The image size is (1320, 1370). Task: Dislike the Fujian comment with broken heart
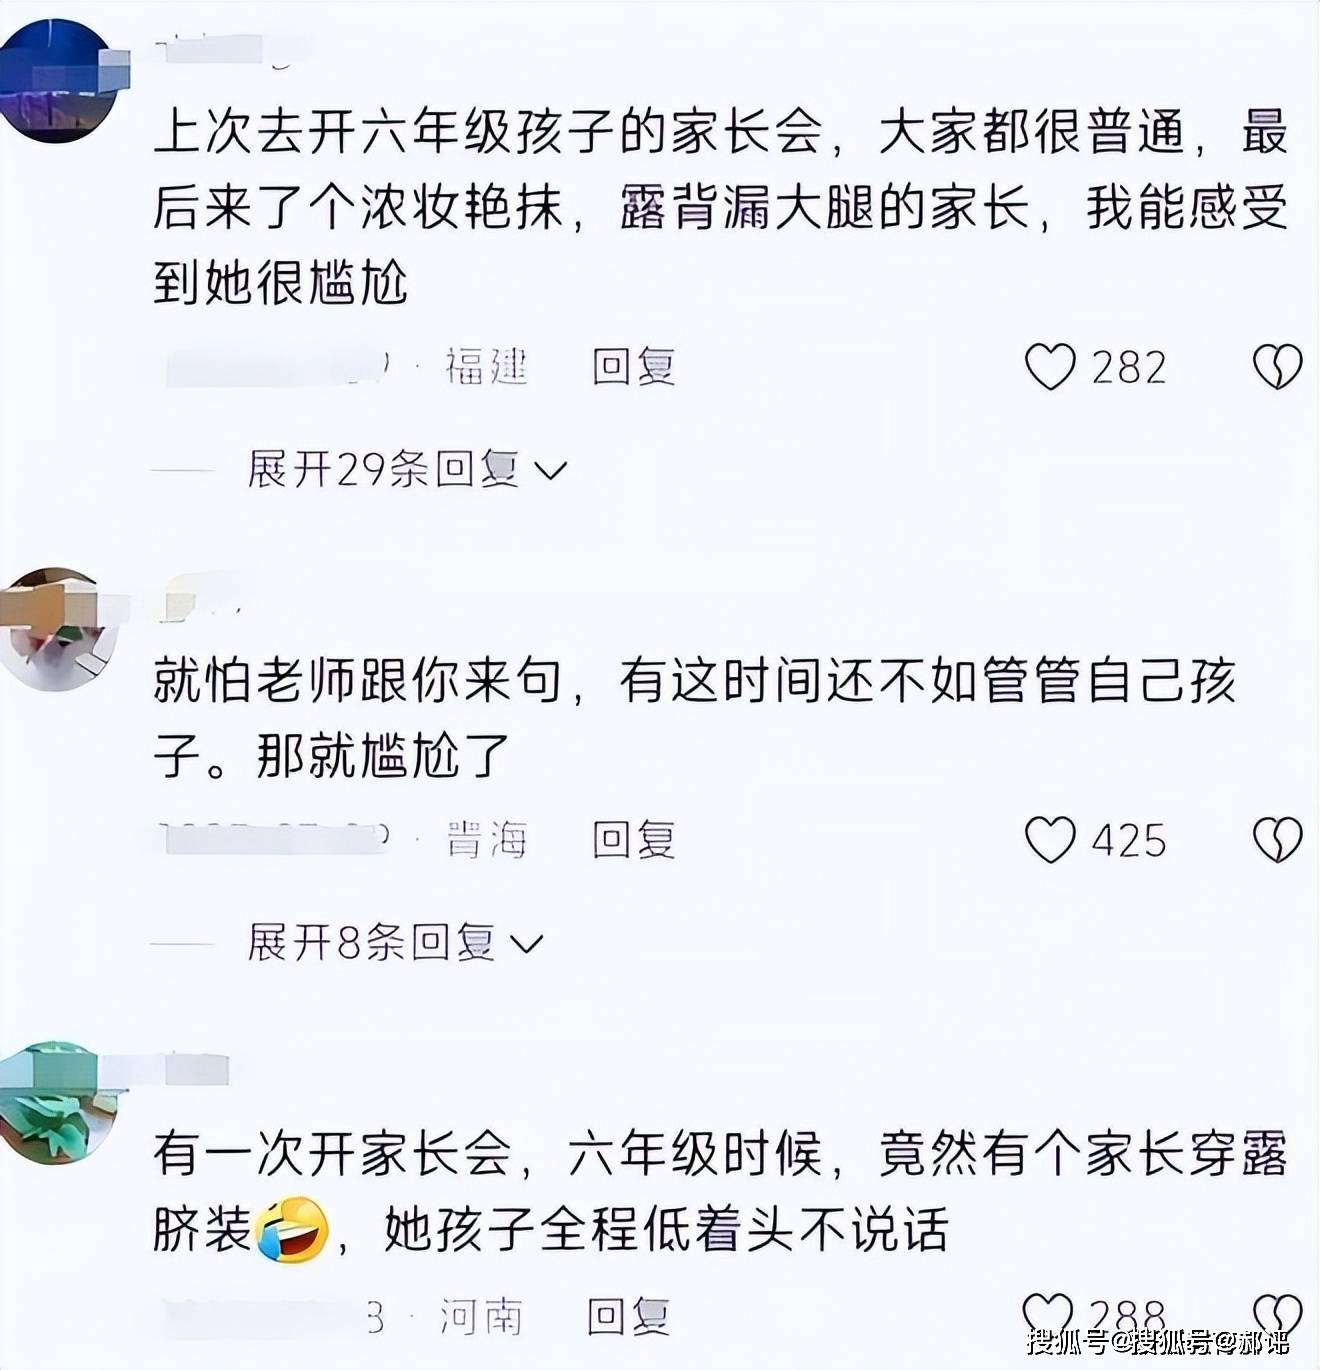[1277, 367]
